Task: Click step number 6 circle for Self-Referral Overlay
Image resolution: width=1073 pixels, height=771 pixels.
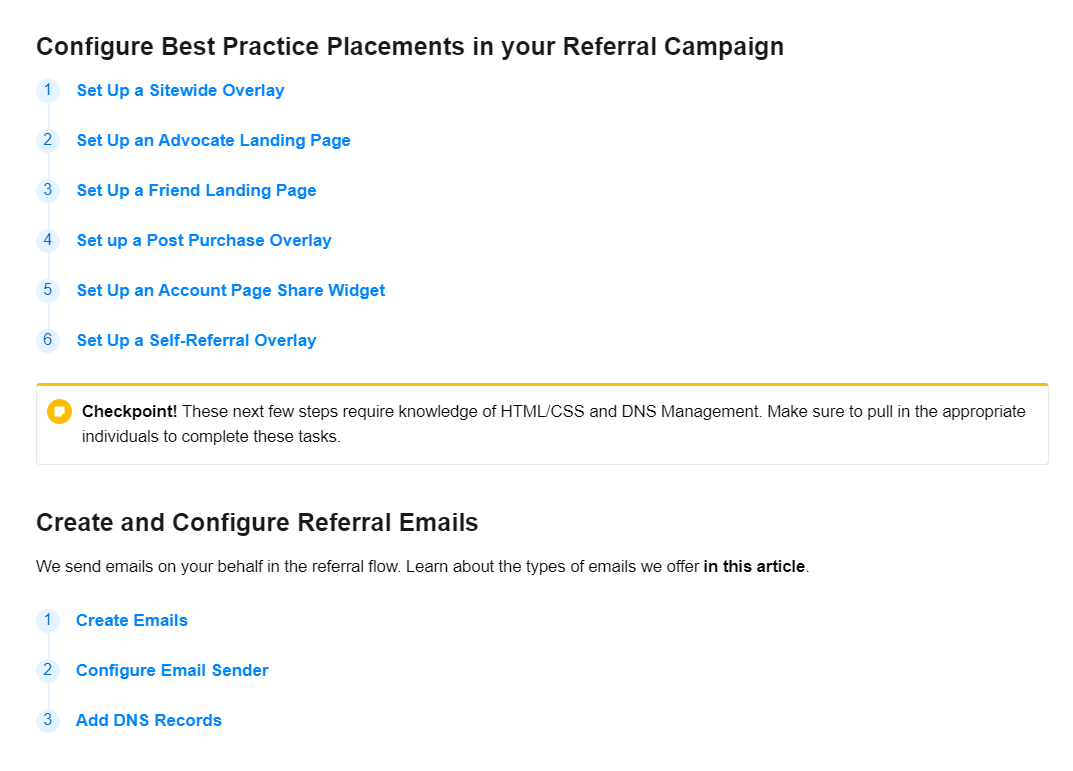Action: (48, 340)
